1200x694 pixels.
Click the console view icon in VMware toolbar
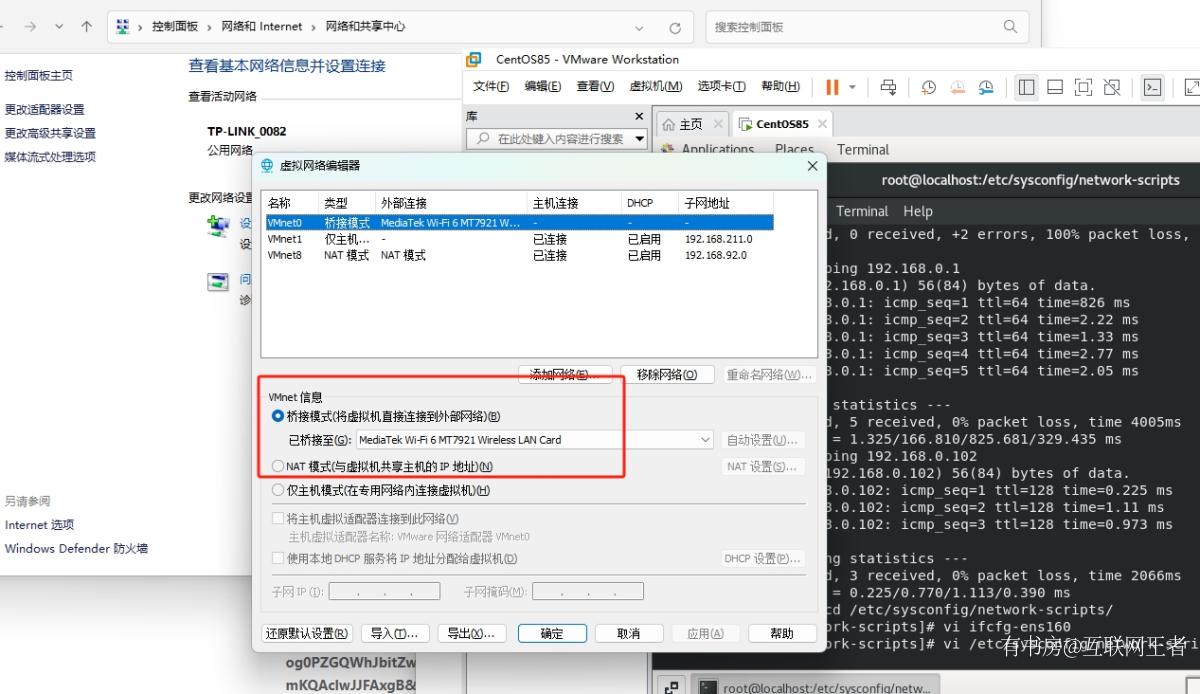pyautogui.click(x=1153, y=87)
